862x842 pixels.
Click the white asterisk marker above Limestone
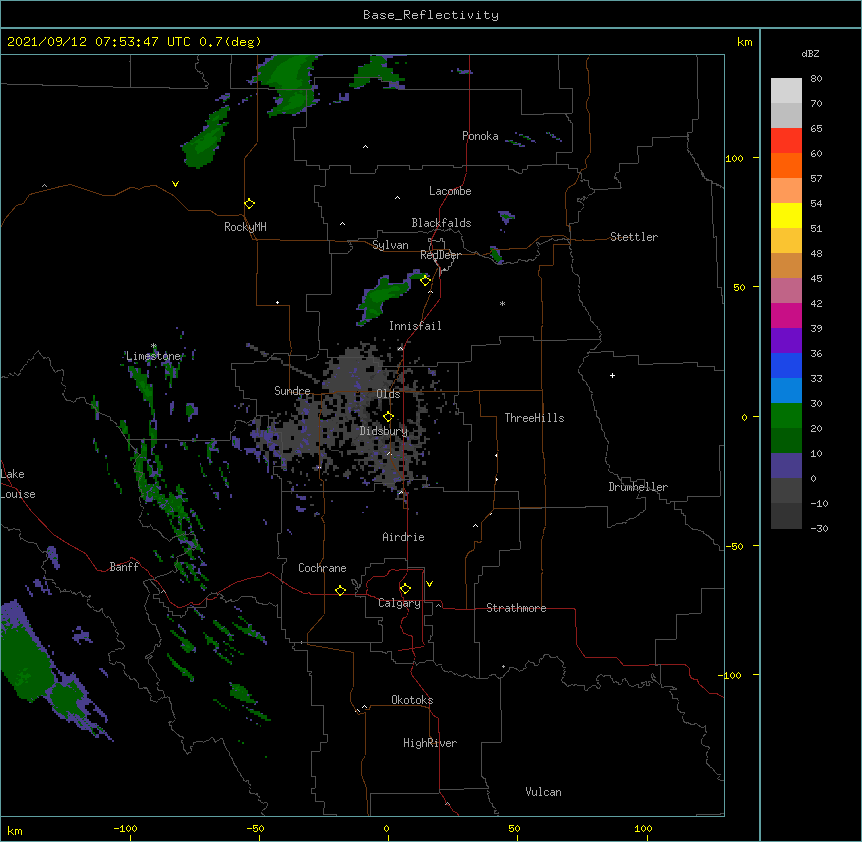(154, 346)
